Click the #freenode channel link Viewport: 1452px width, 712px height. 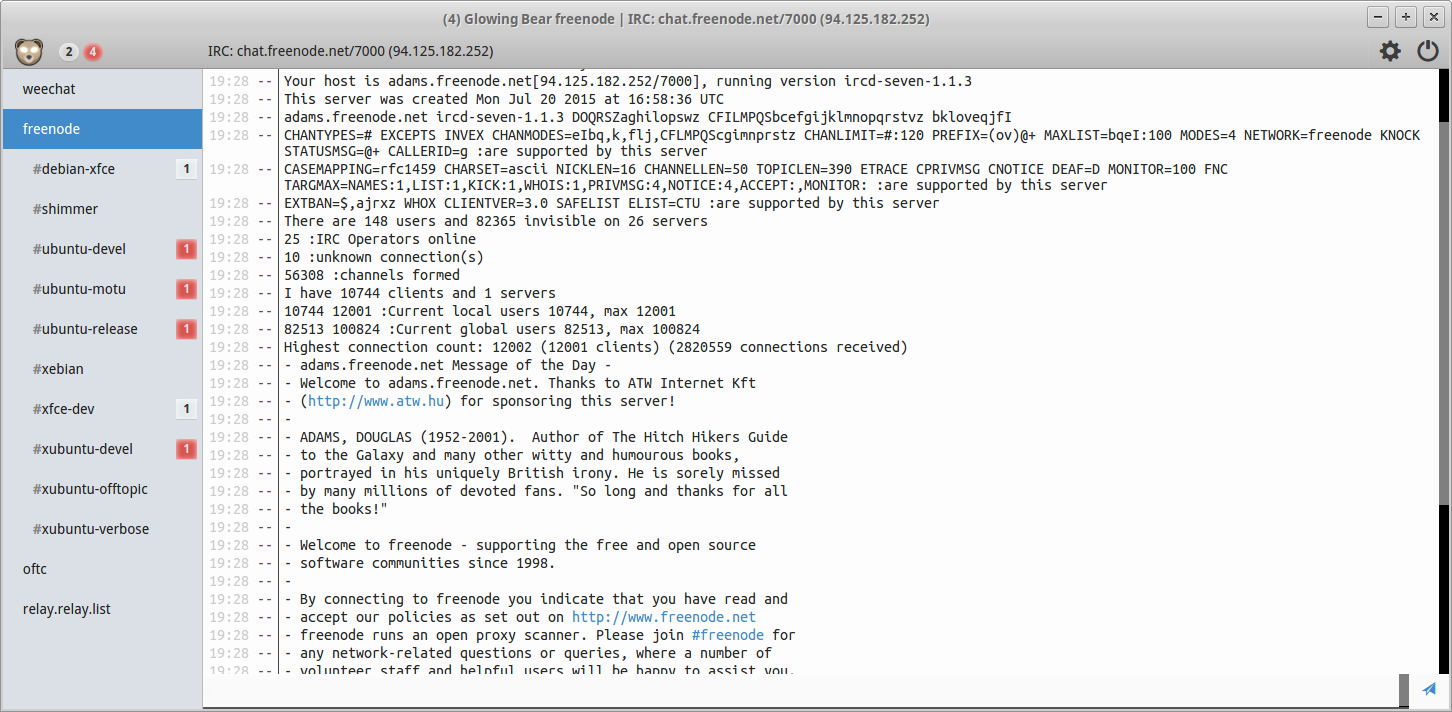coord(727,635)
